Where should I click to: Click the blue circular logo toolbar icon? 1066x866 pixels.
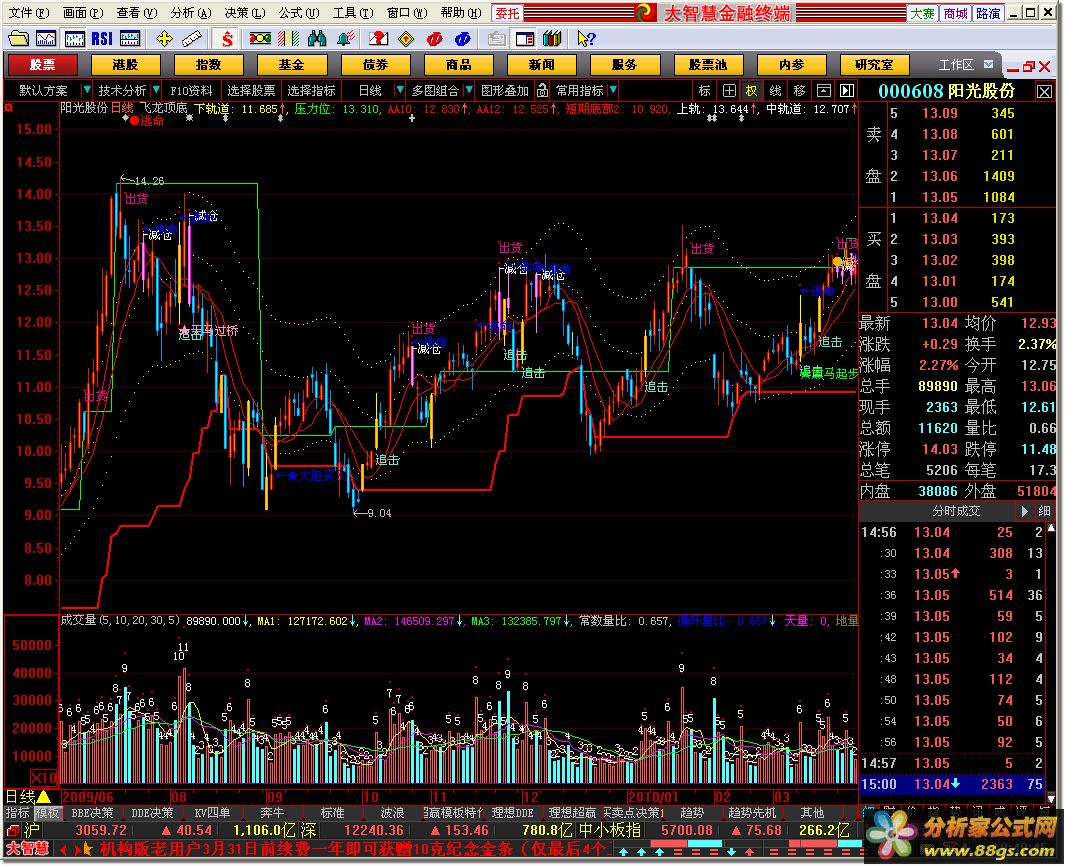[x=462, y=39]
